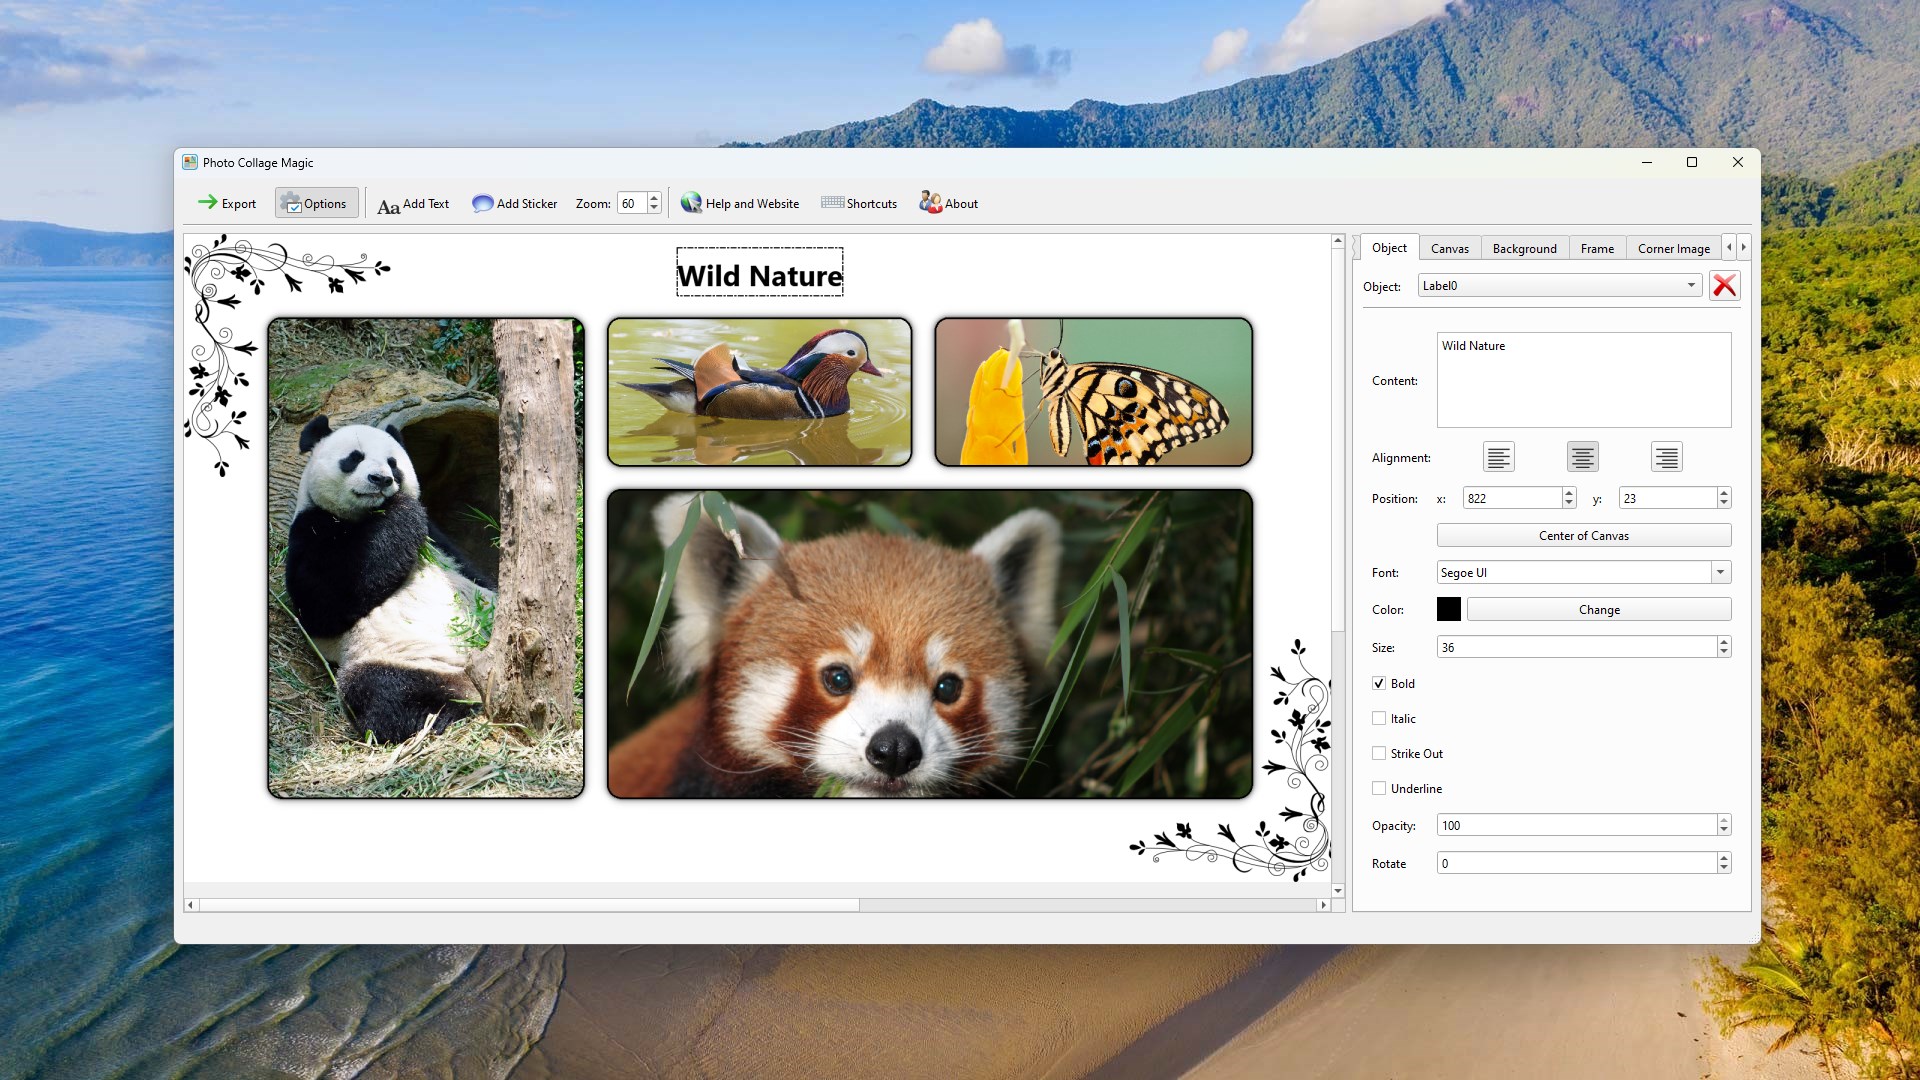Set text alignment to left
Viewport: 1920px width, 1080px height.
(1498, 458)
